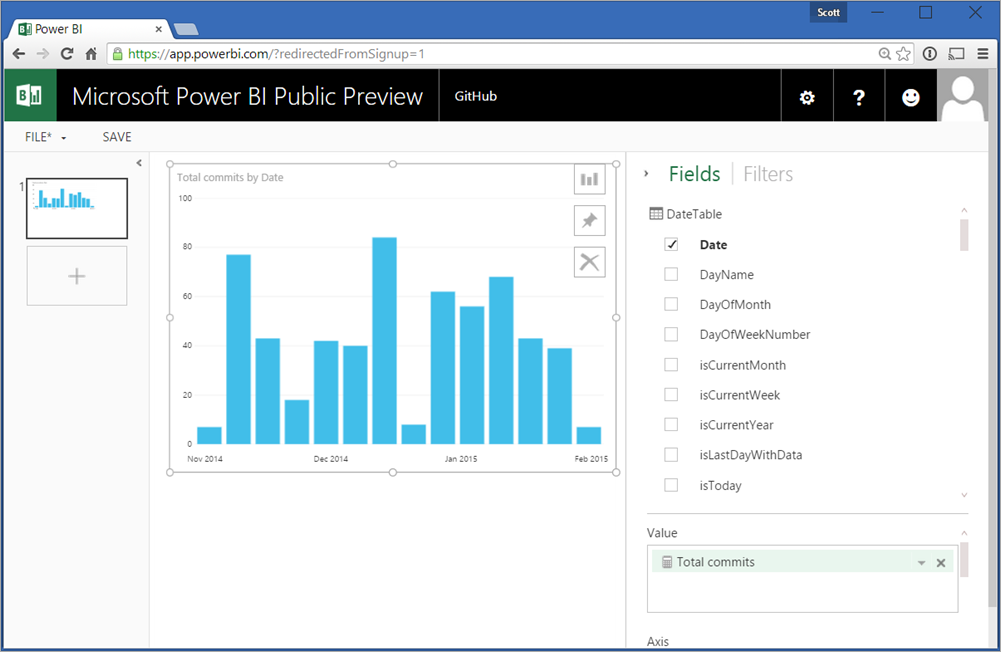This screenshot has width=1001, height=652.
Task: Uncheck the Date field checkbox
Action: click(671, 244)
